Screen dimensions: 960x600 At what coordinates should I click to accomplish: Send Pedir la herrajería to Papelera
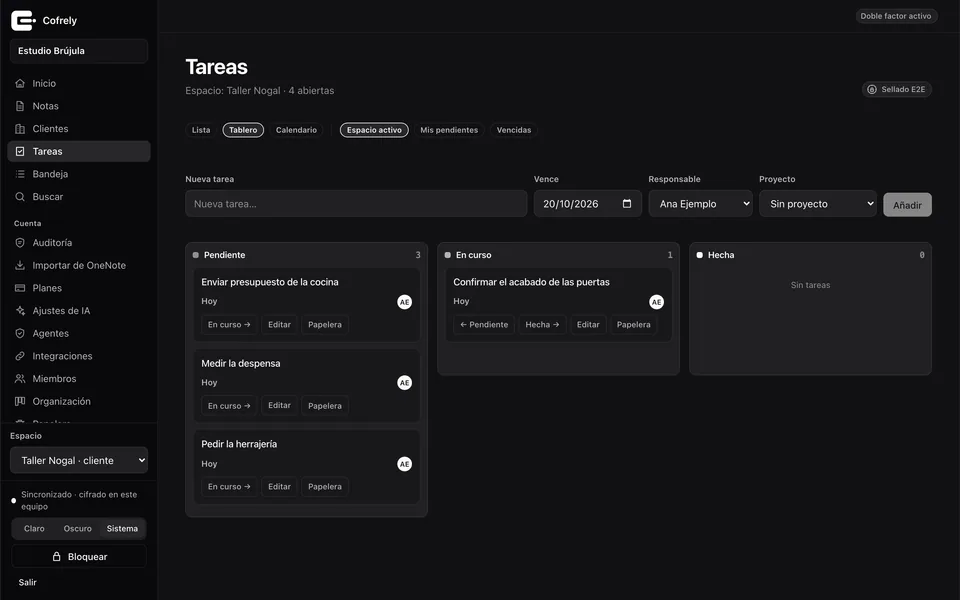(324, 486)
